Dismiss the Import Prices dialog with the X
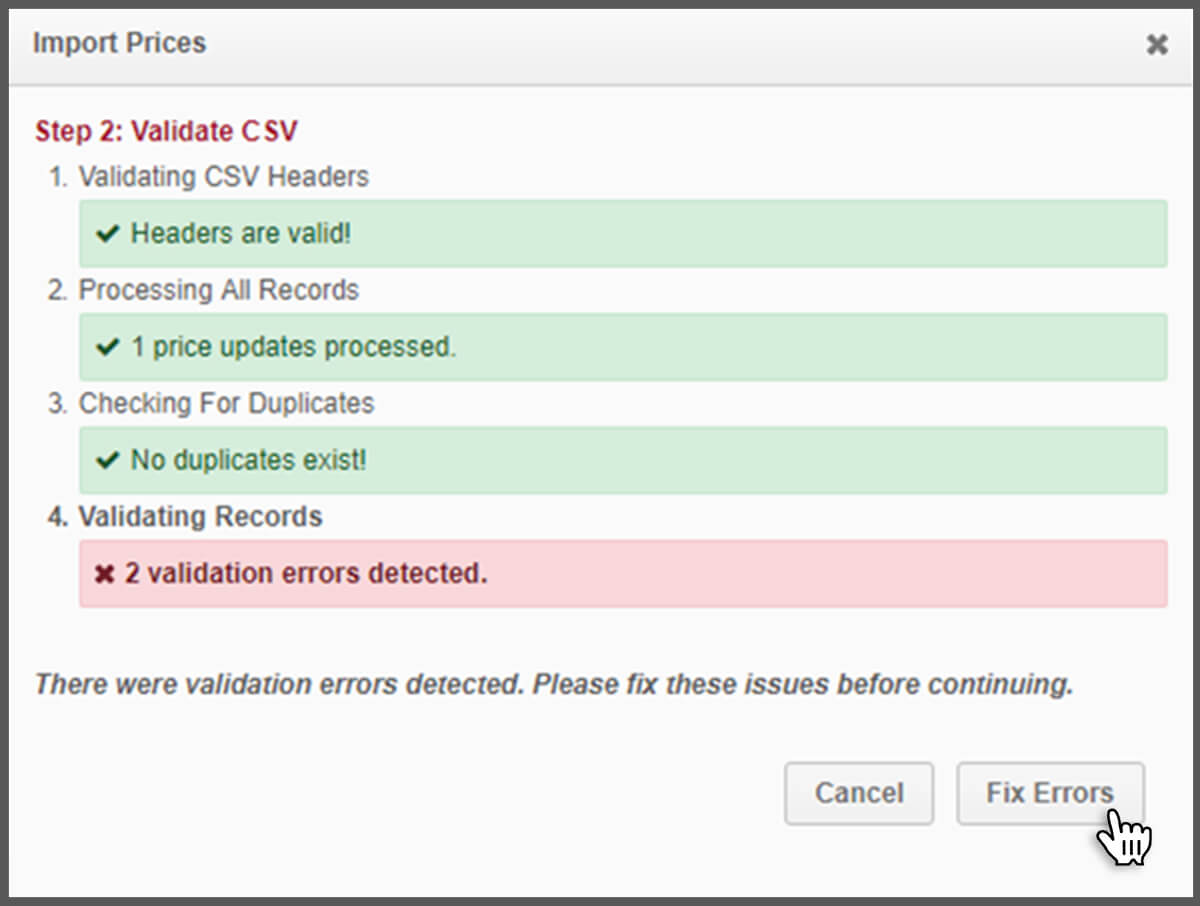Image resolution: width=1200 pixels, height=906 pixels. pos(1157,44)
